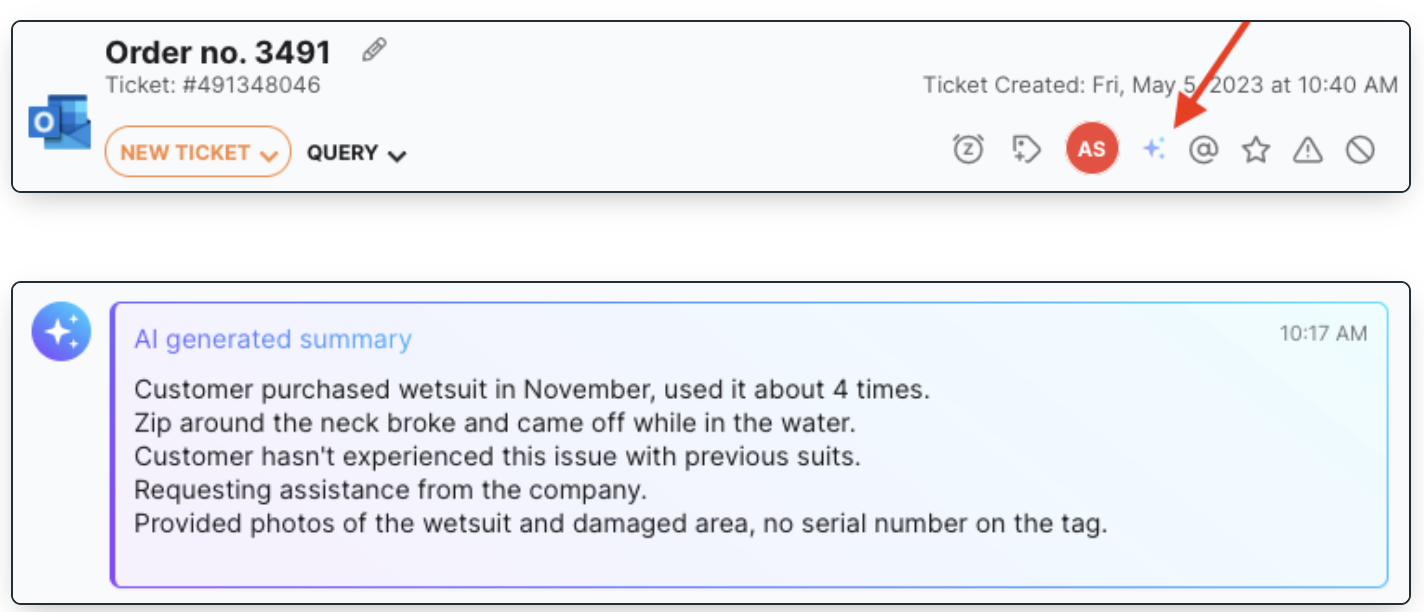Open the AS assignee avatar
The height and width of the screenshot is (612, 1424).
tap(1092, 149)
